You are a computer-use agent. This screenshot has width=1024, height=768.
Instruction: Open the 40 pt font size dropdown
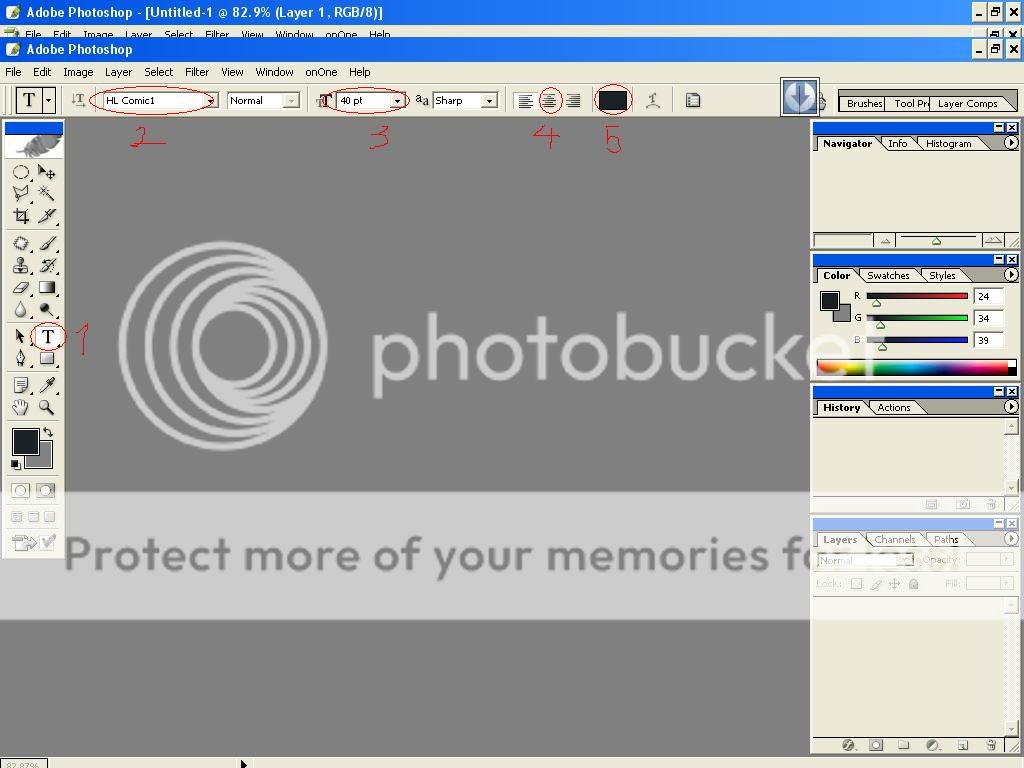[396, 101]
